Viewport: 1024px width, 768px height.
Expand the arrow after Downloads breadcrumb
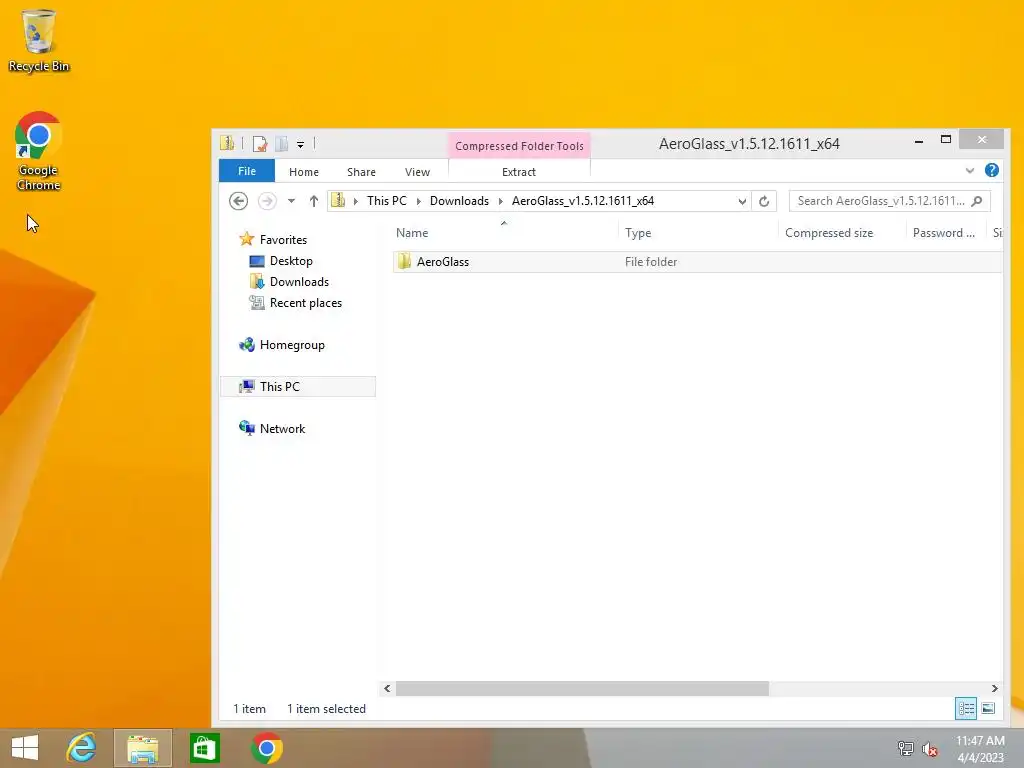(501, 201)
